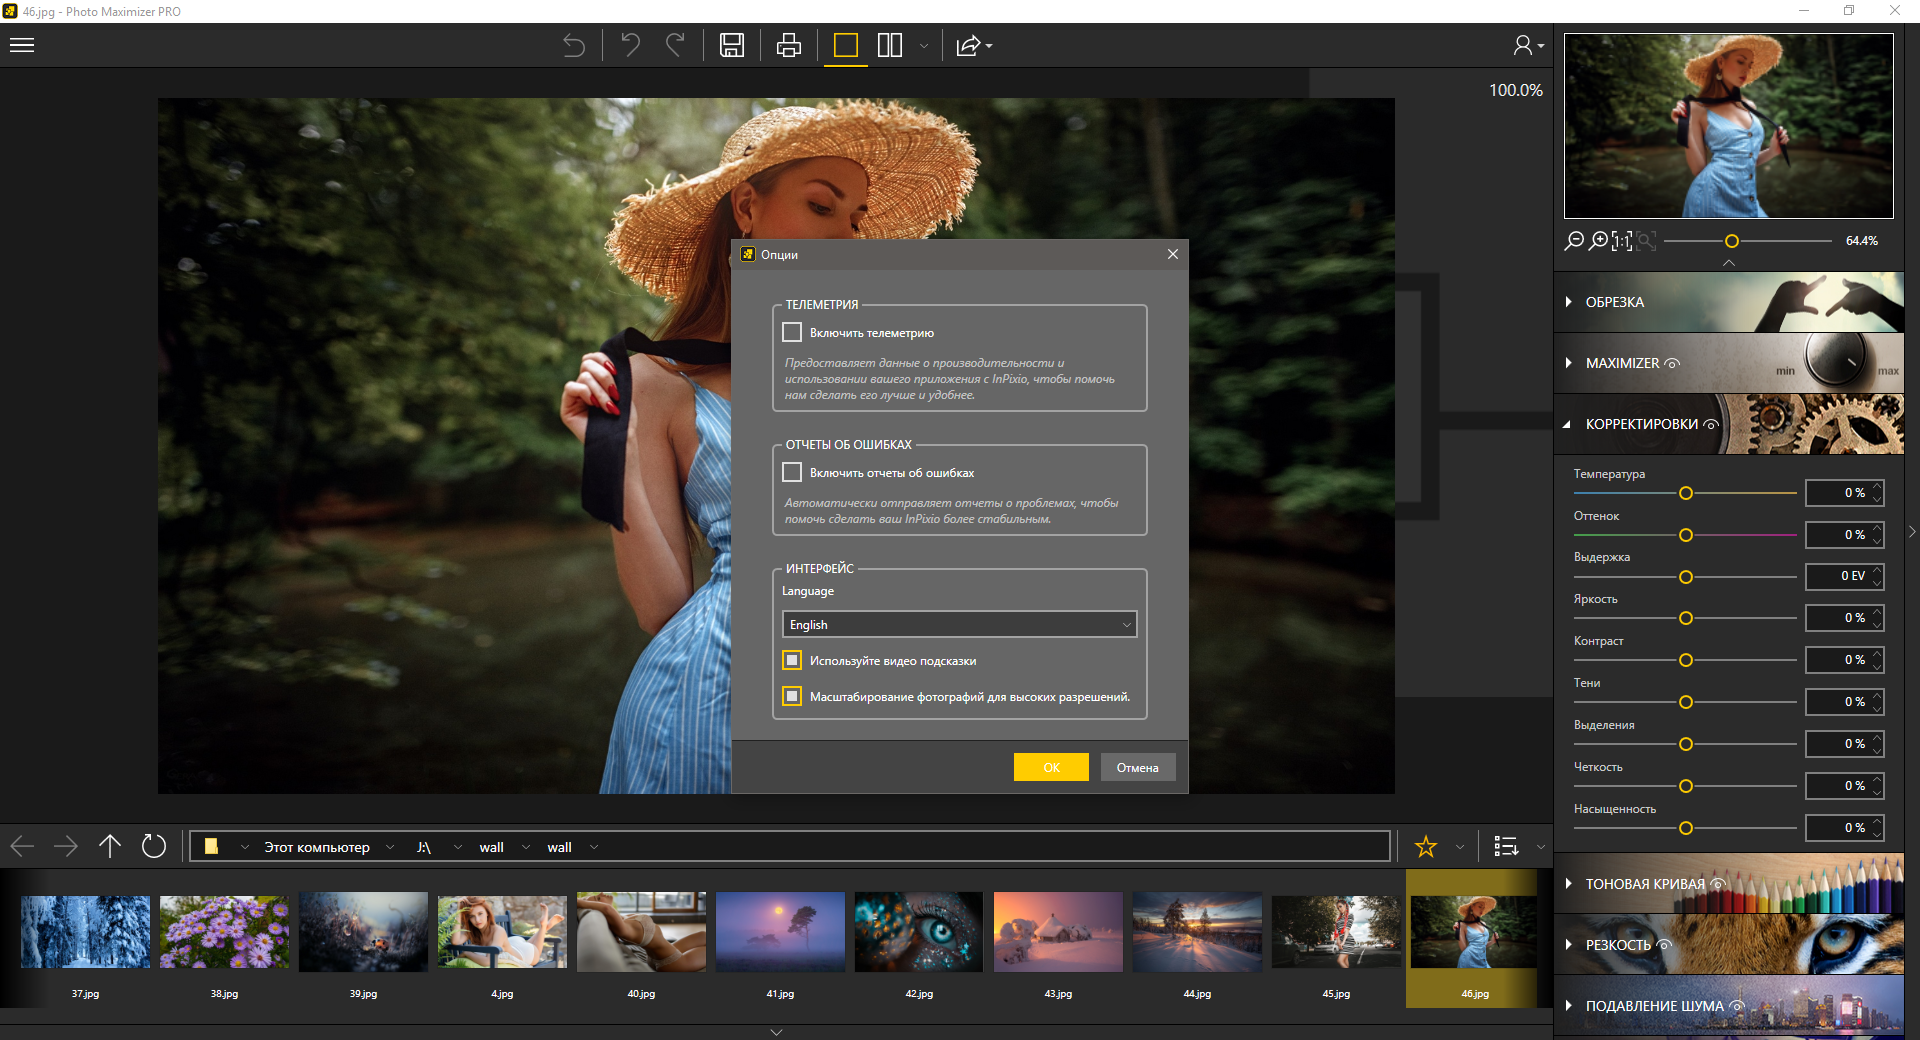The width and height of the screenshot is (1920, 1040).
Task: Open the view mode dropdown arrow
Action: tap(924, 46)
